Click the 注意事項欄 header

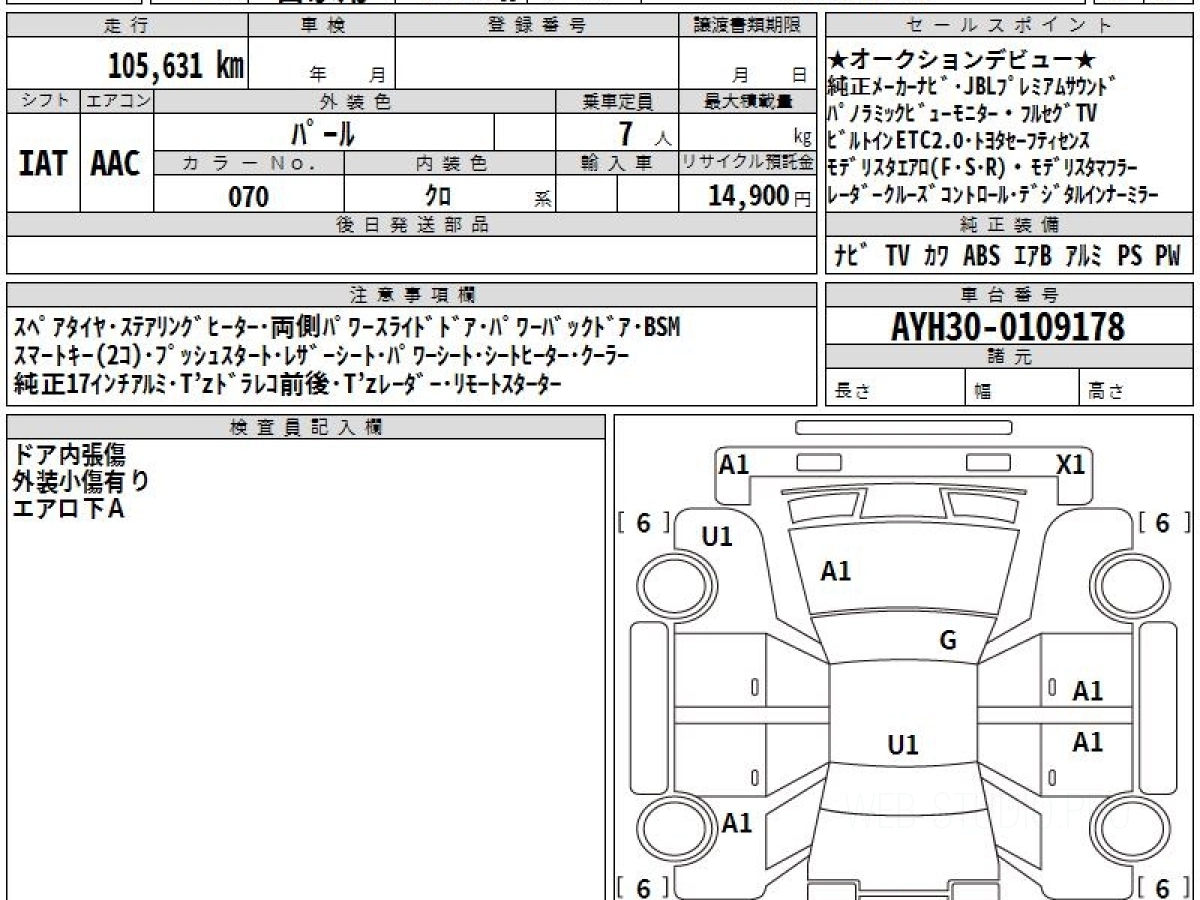tap(412, 295)
